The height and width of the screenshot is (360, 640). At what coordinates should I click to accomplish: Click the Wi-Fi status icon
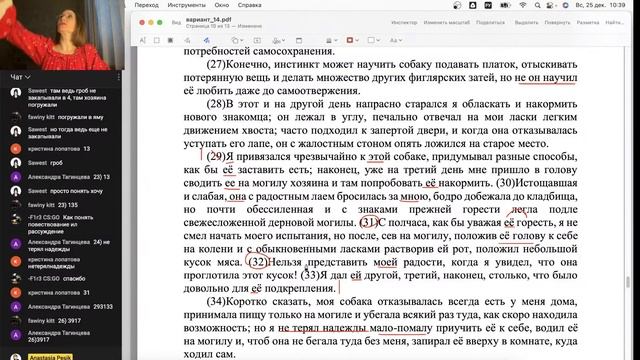click(523, 5)
